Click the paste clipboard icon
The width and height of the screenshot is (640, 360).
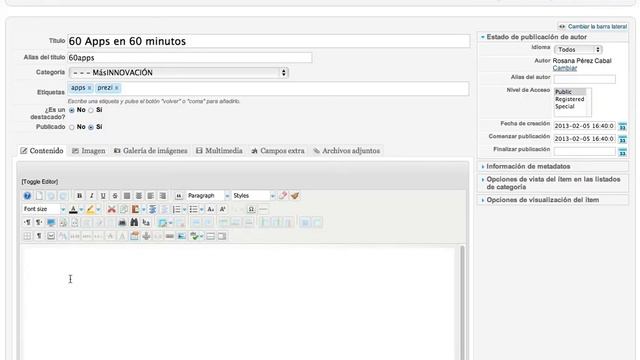[x=135, y=209]
